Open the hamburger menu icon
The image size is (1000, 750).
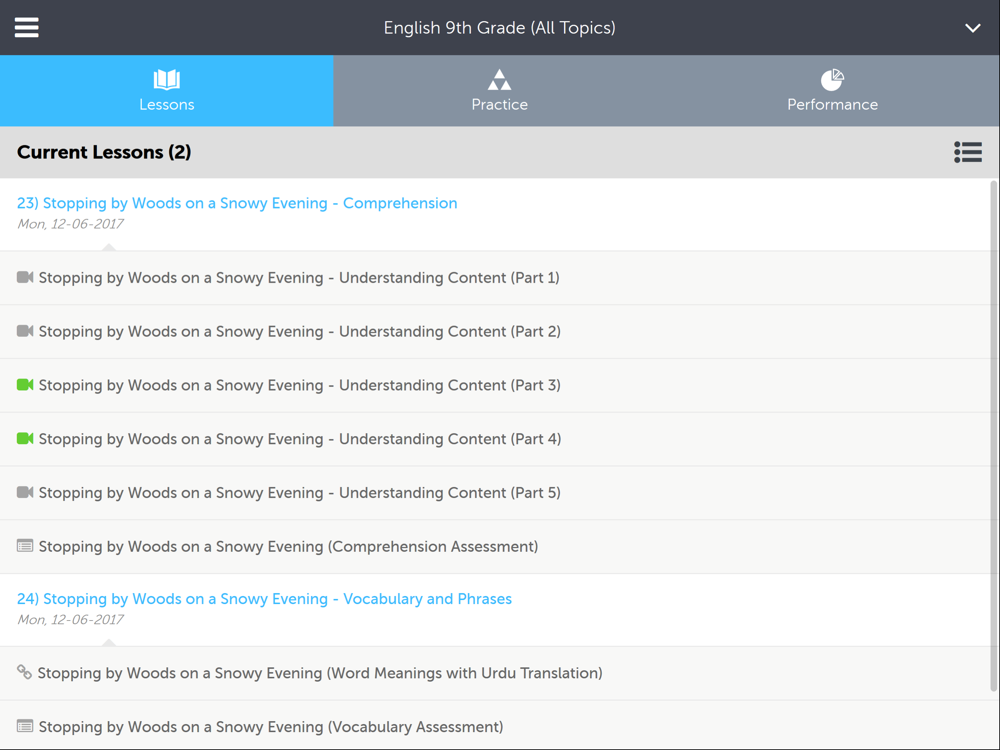click(26, 27)
